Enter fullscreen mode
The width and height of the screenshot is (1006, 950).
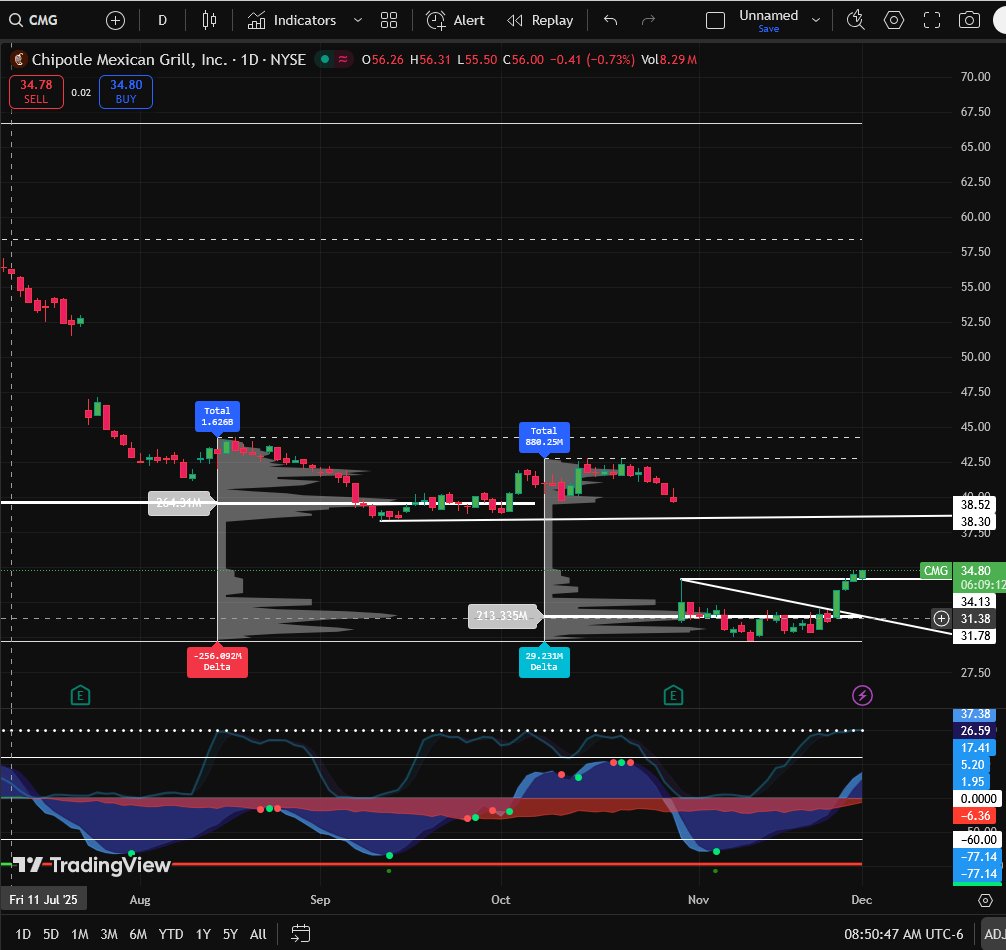click(x=932, y=21)
